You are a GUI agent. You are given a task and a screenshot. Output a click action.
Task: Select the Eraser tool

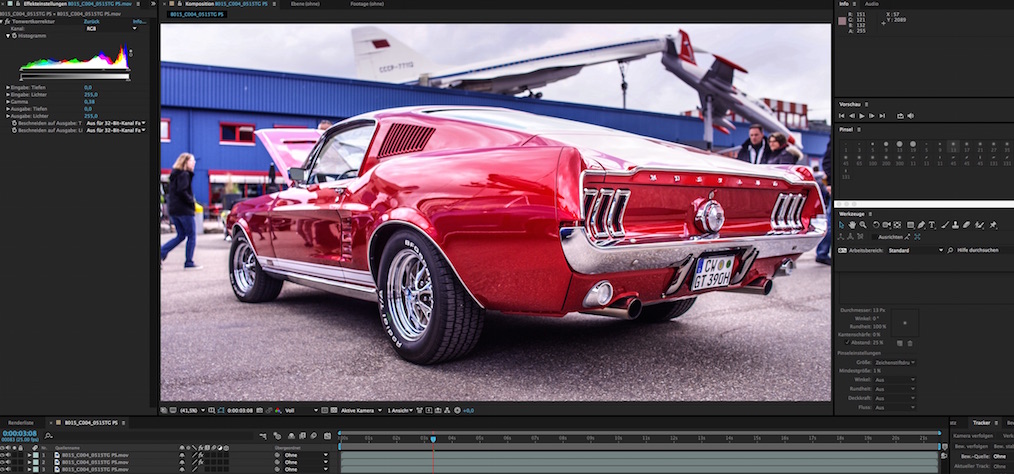point(966,225)
